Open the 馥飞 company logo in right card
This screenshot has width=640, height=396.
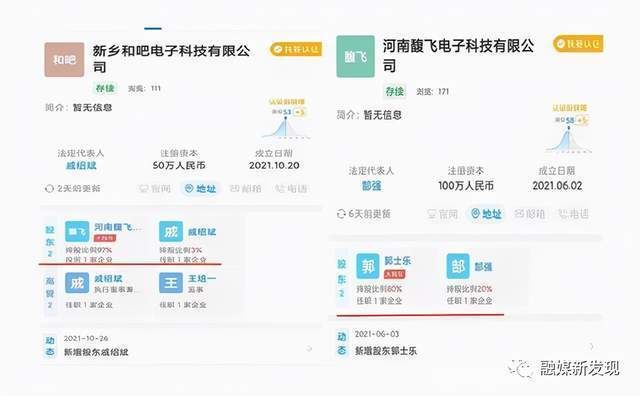[355, 56]
